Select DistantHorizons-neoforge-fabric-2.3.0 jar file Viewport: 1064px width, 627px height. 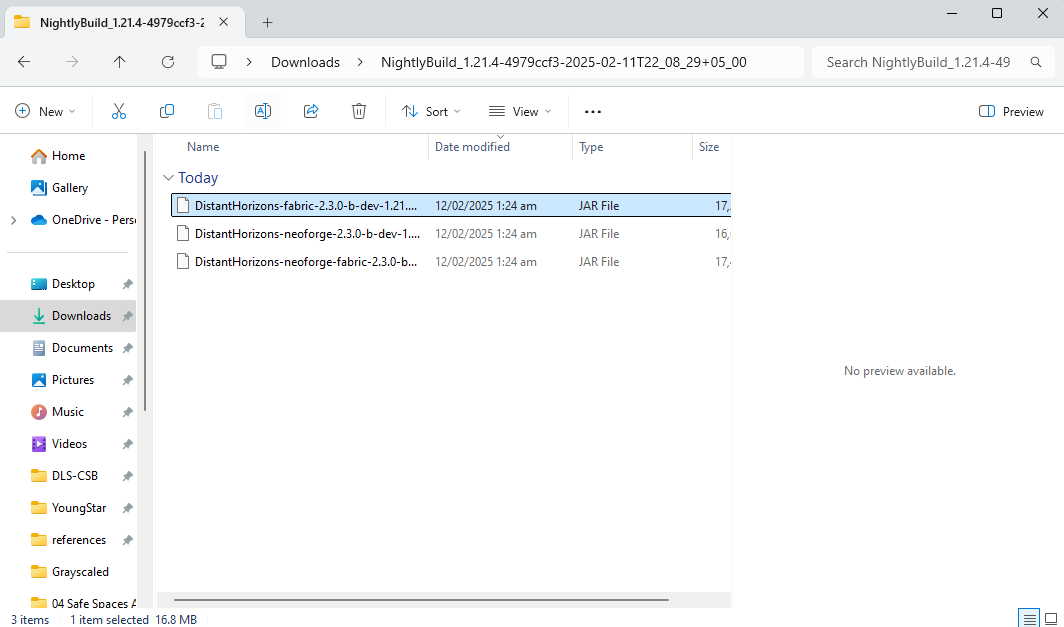point(451,261)
